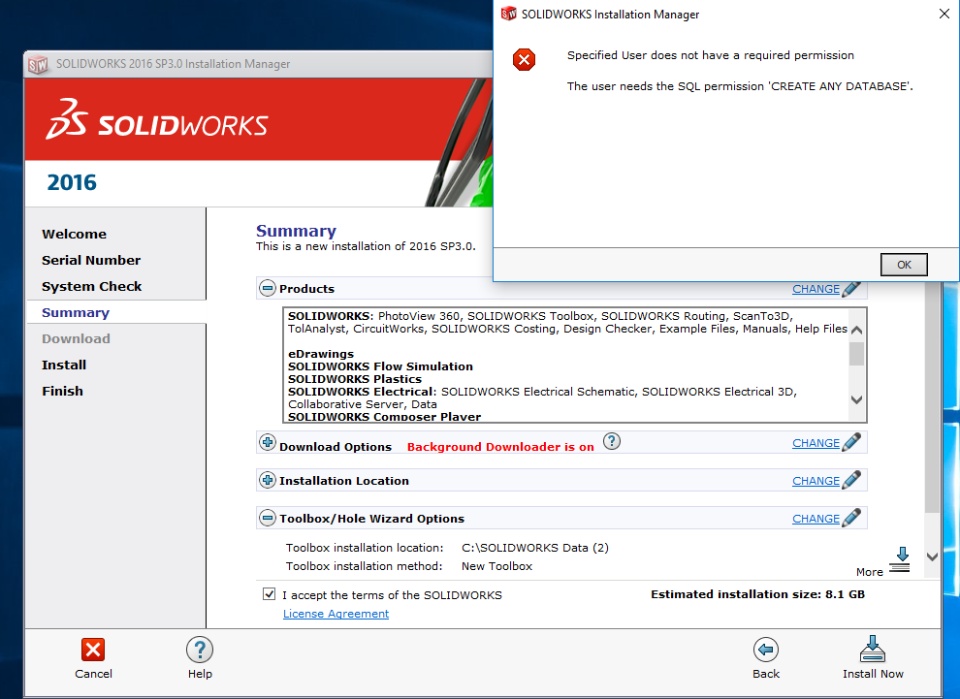Go to the Serial Number step

click(91, 260)
